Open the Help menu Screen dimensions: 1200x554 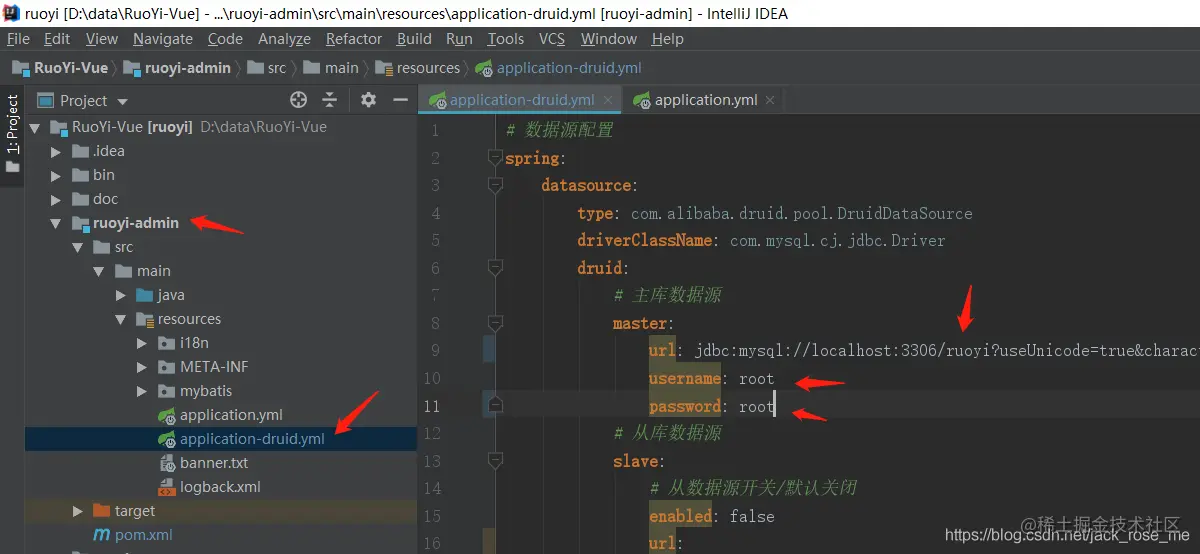coord(667,39)
